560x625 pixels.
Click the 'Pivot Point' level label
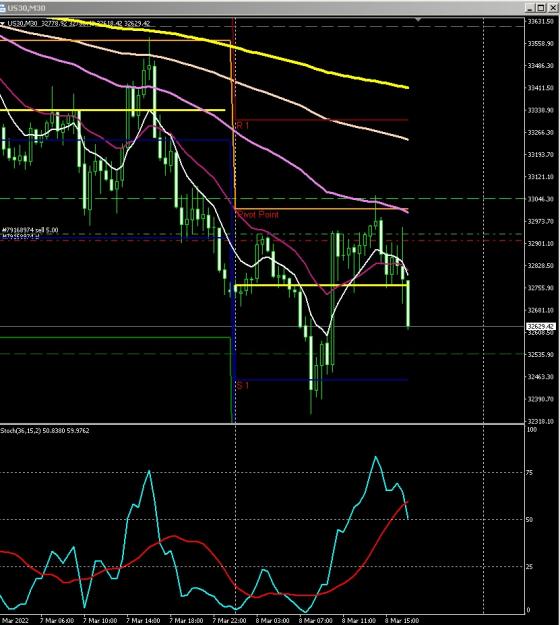[258, 215]
